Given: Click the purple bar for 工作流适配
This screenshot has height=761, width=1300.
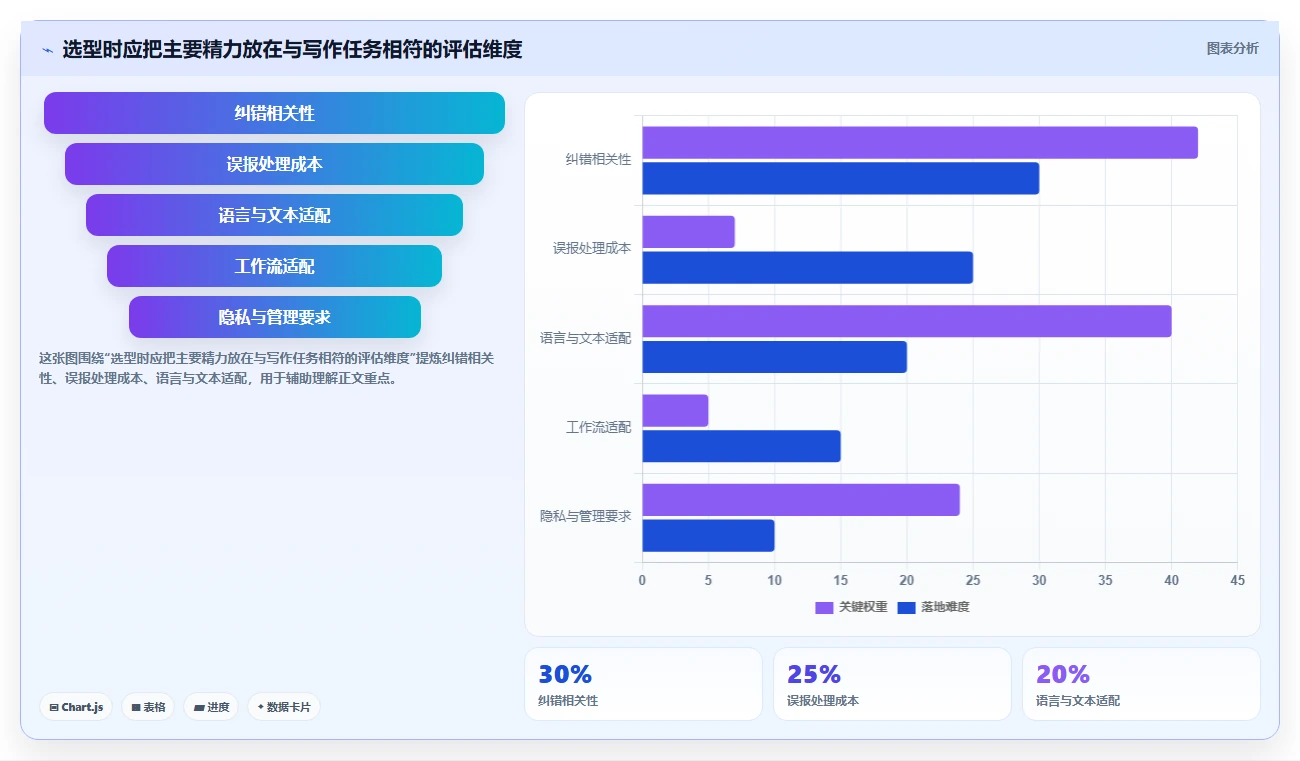Looking at the screenshot, I should (675, 411).
